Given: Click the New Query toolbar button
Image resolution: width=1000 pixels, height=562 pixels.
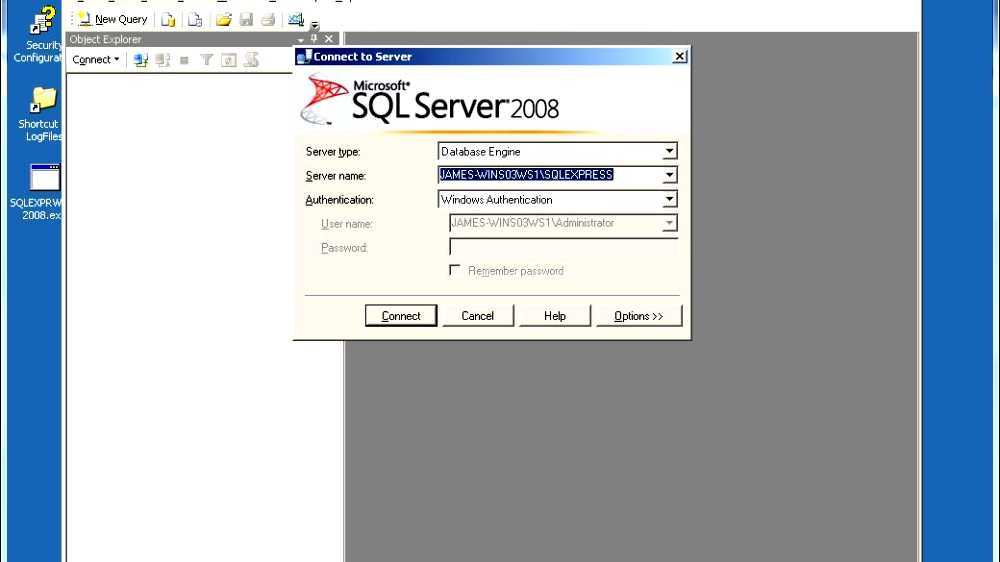Looking at the screenshot, I should (113, 20).
